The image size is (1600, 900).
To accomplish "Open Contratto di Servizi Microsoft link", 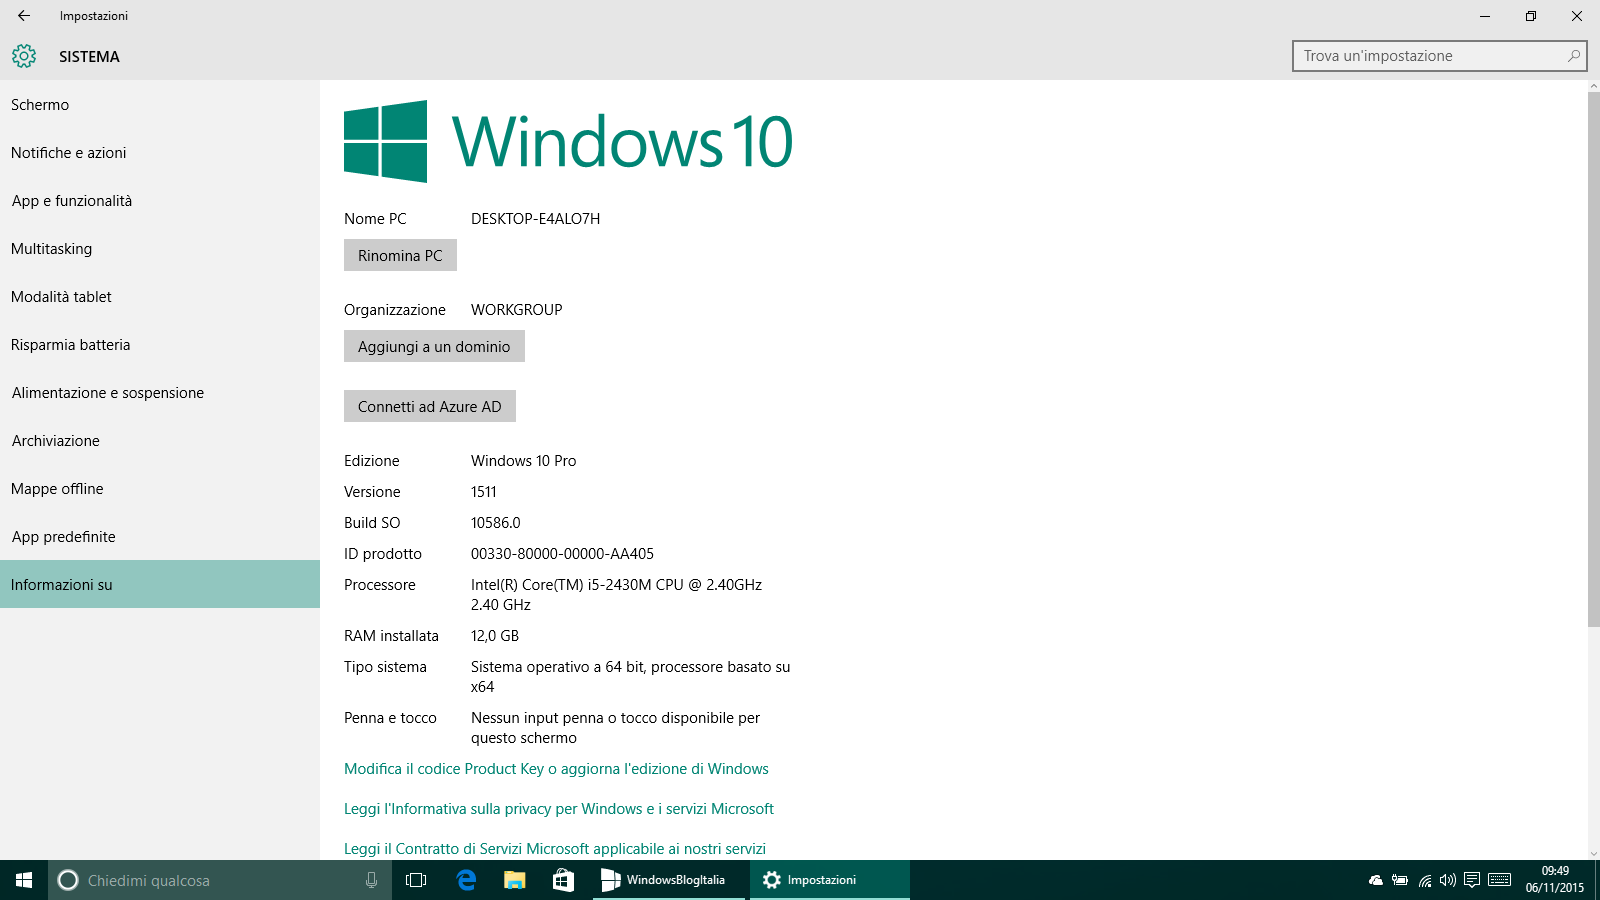I will [555, 849].
